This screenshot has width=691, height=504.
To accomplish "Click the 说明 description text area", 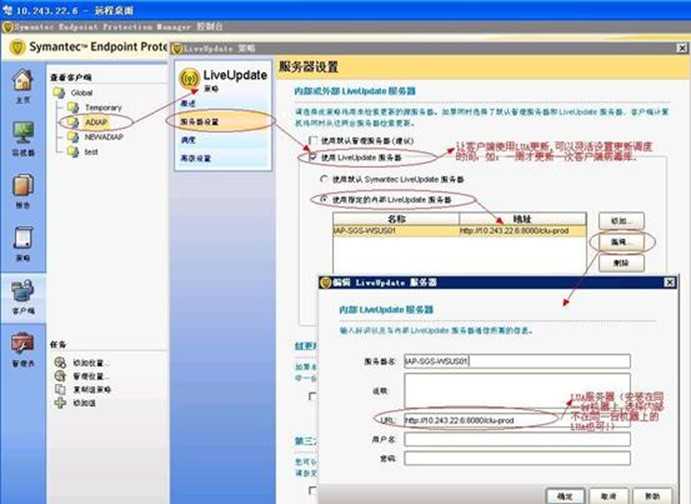I will click(x=517, y=391).
